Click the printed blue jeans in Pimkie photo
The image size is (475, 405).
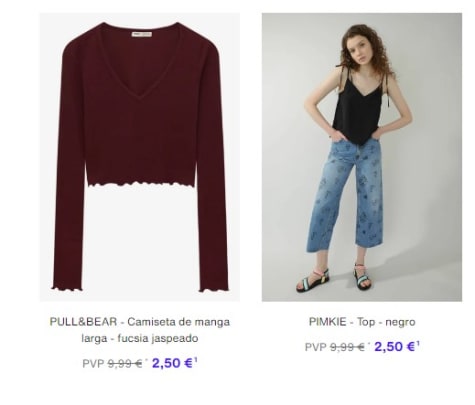[x=345, y=195]
